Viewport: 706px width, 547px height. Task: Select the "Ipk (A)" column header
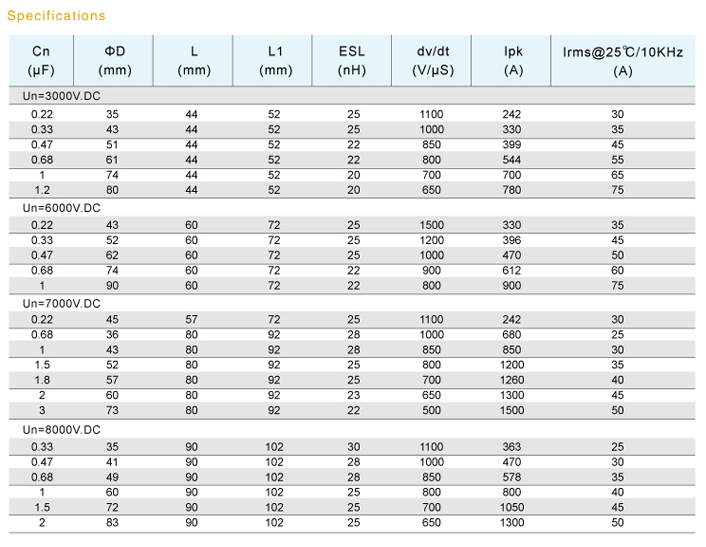coord(511,60)
